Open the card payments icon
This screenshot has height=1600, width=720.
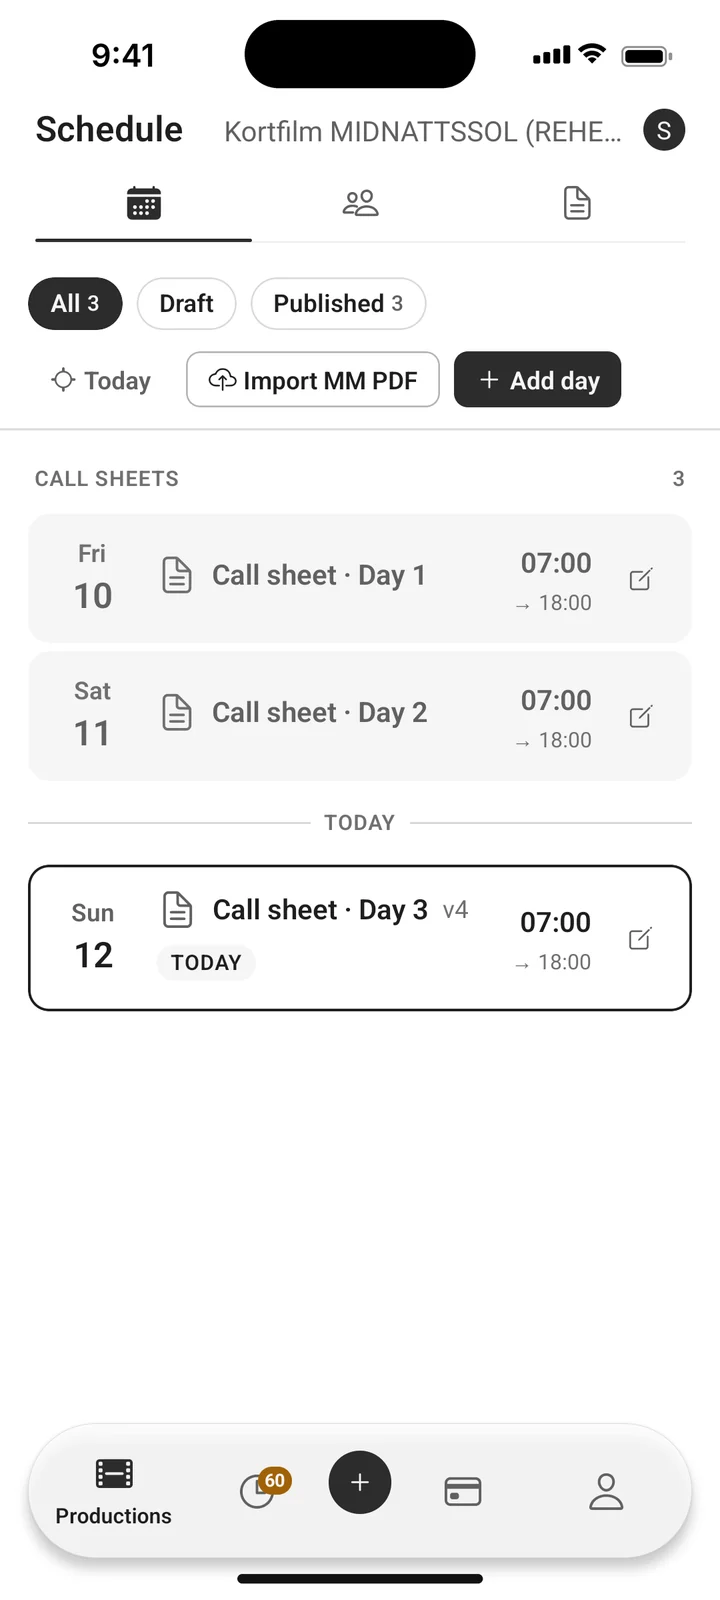pyautogui.click(x=463, y=1491)
